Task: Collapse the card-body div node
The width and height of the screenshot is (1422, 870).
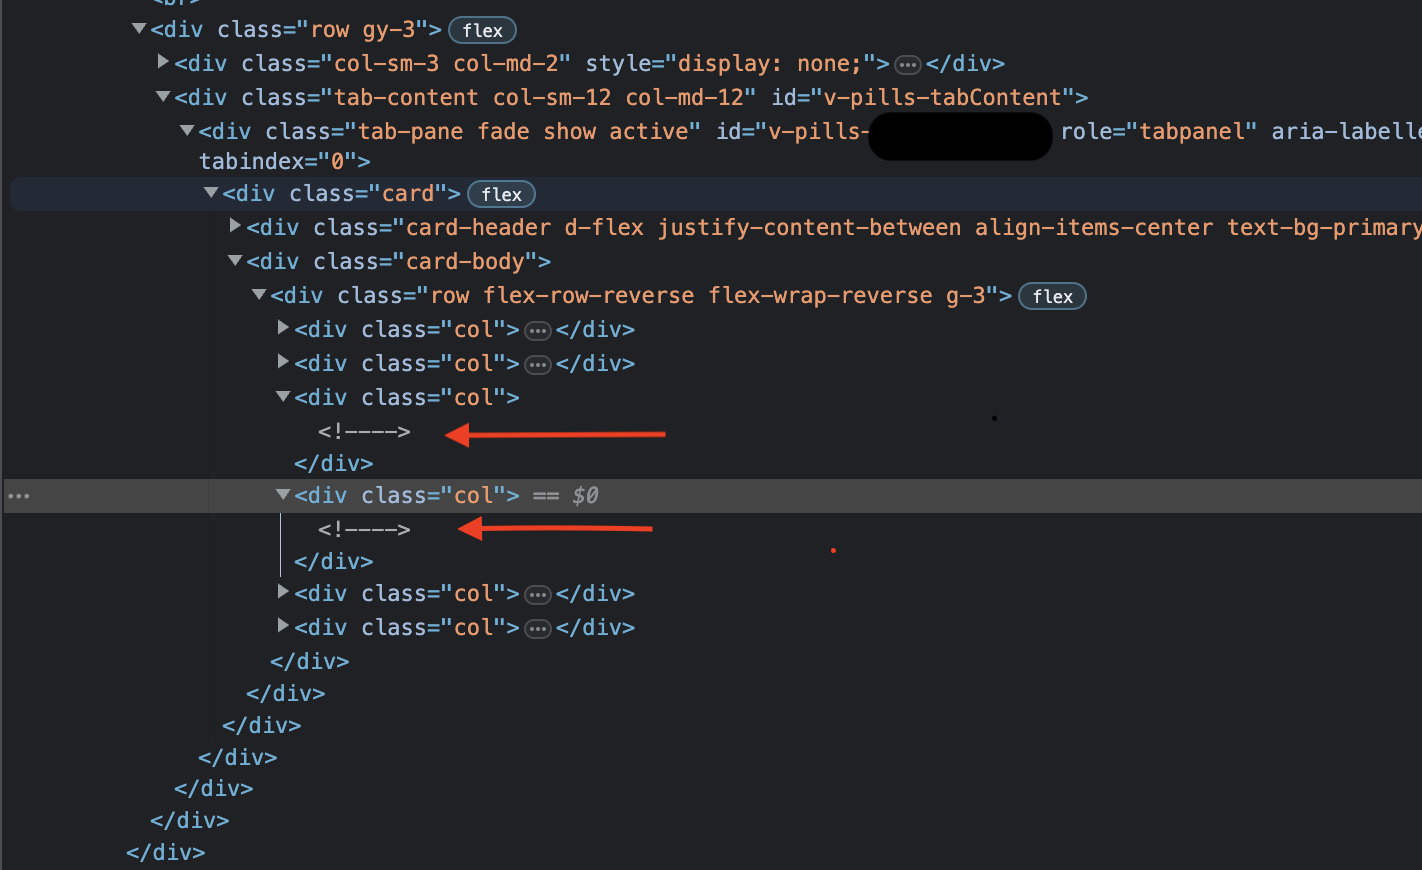Action: (235, 261)
